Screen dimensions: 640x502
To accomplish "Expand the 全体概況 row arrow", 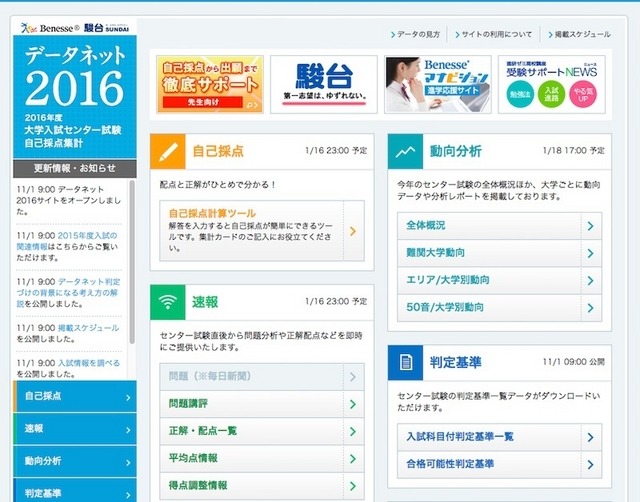I will [591, 226].
